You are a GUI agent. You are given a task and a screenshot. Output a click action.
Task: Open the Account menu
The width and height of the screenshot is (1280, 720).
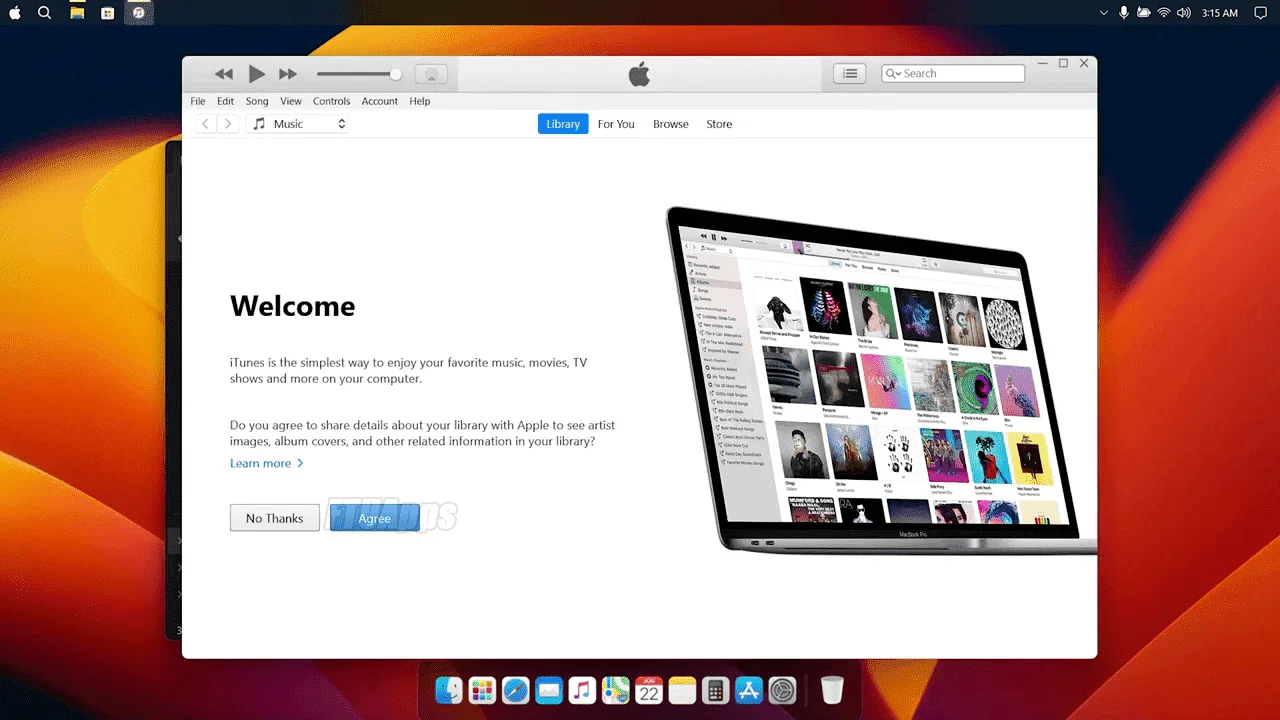pyautogui.click(x=380, y=101)
